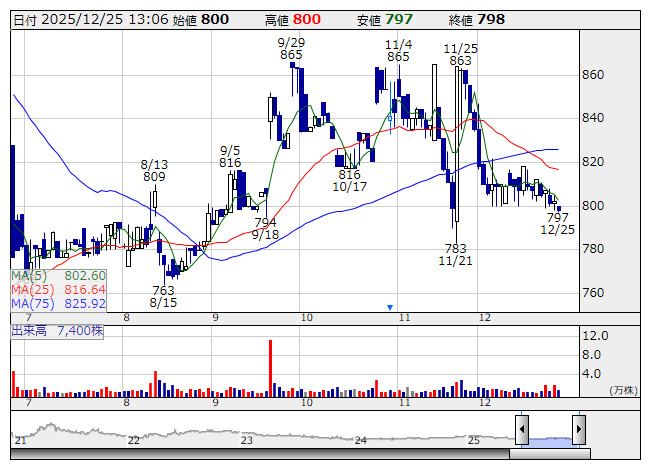
Task: Click year 21 in the overview chart
Action: click(x=20, y=440)
